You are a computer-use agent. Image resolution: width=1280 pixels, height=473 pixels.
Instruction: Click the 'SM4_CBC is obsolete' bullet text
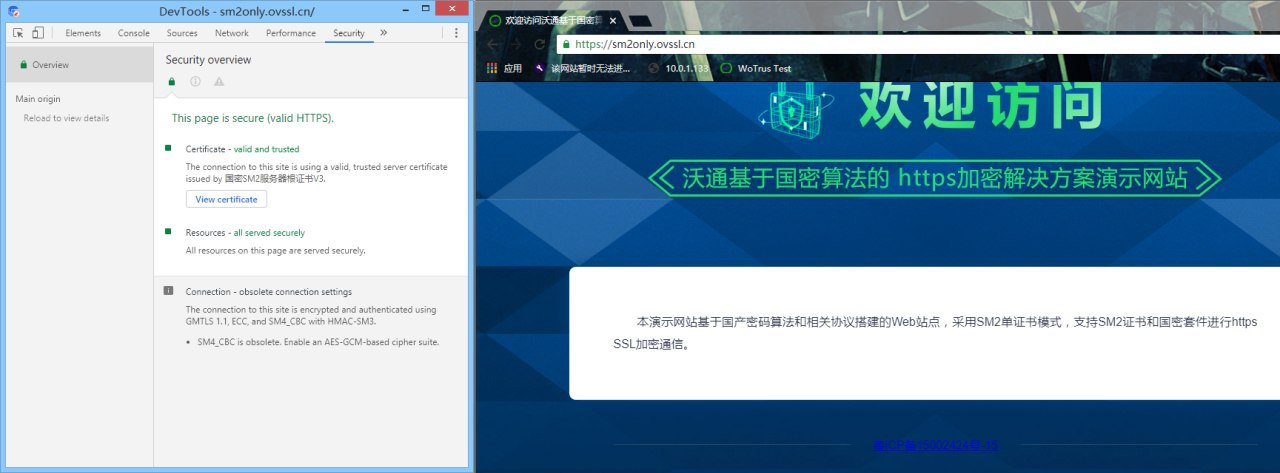click(318, 342)
